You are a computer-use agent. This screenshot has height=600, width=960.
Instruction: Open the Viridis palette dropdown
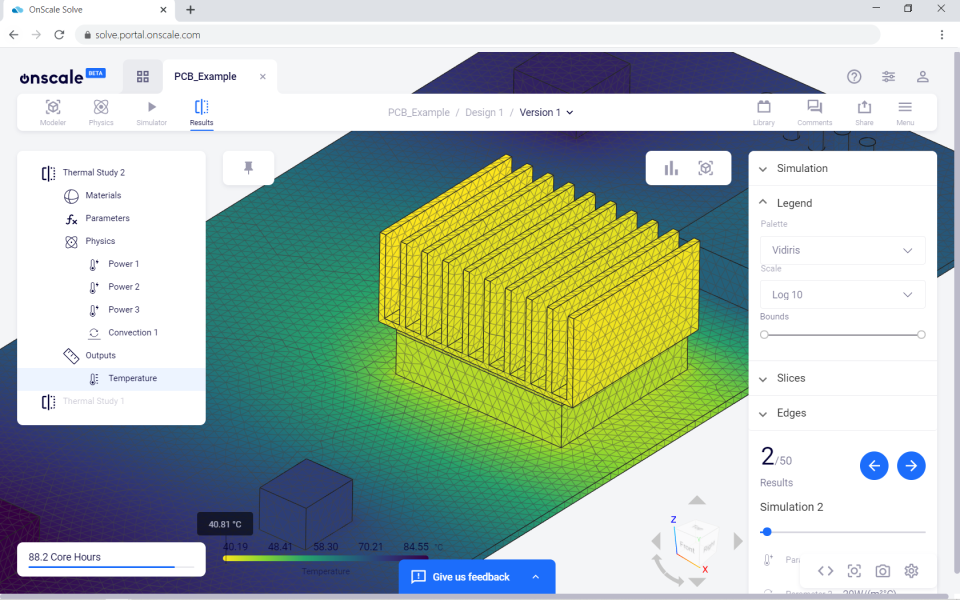[x=842, y=250]
